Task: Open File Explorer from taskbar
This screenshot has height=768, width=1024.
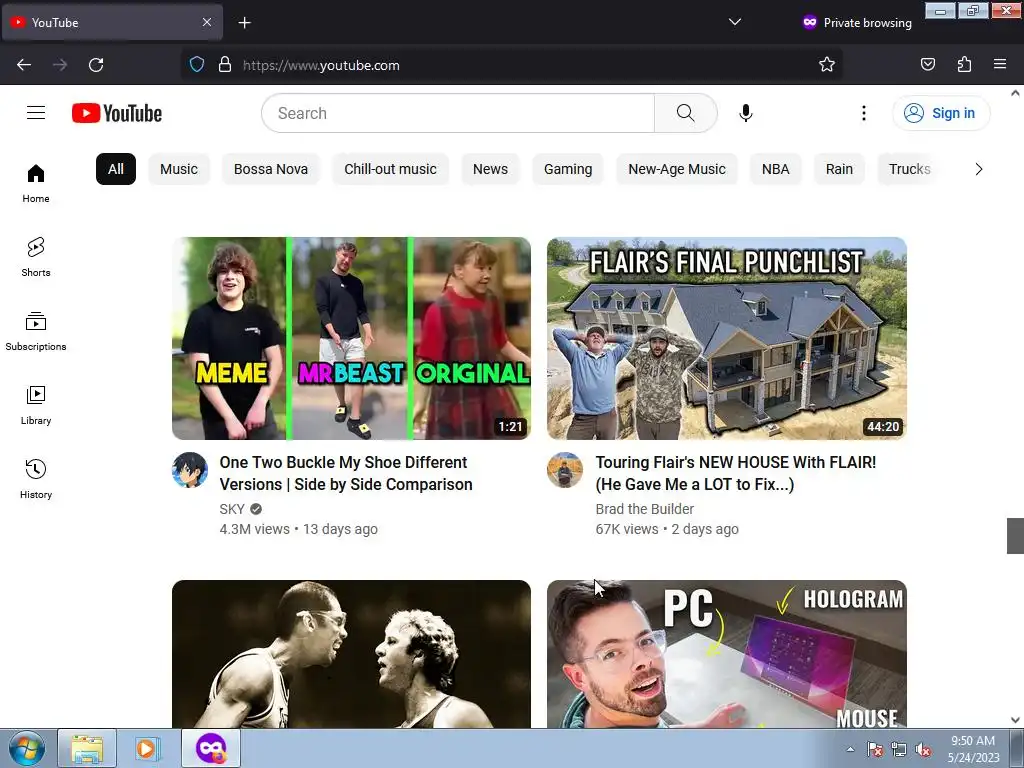Action: coord(87,748)
